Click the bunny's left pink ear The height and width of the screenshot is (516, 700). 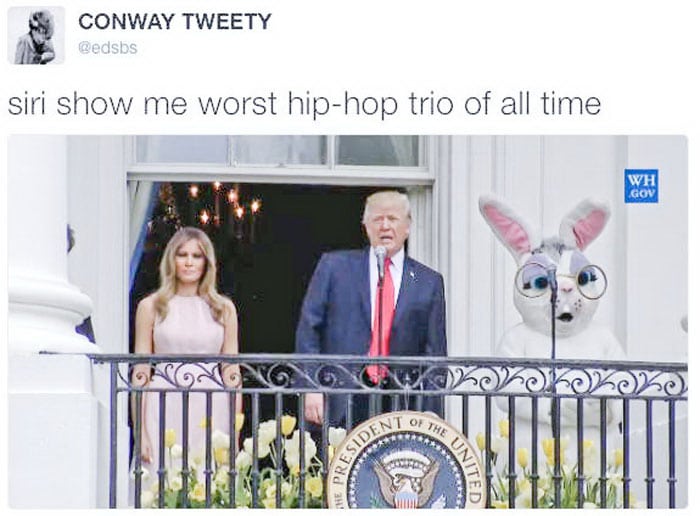[x=503, y=225]
